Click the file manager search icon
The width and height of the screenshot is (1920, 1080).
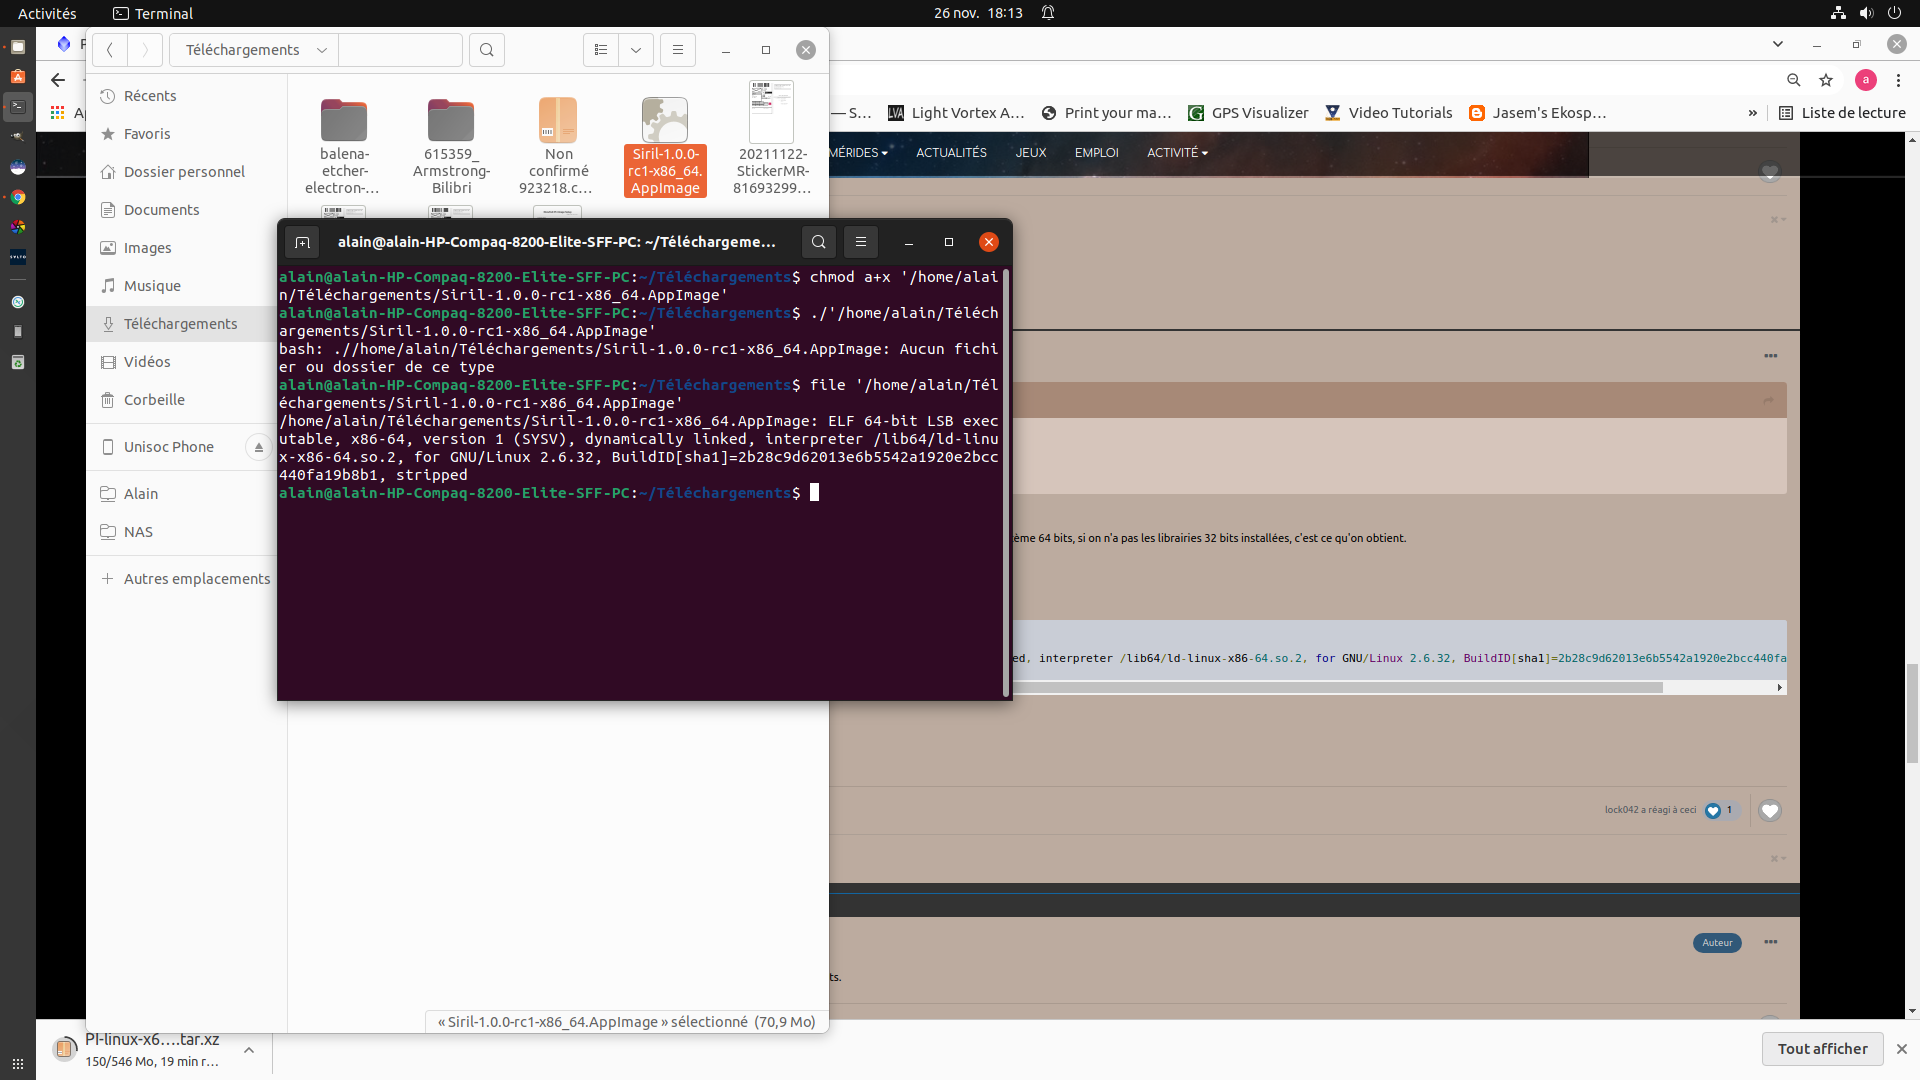[486, 50]
